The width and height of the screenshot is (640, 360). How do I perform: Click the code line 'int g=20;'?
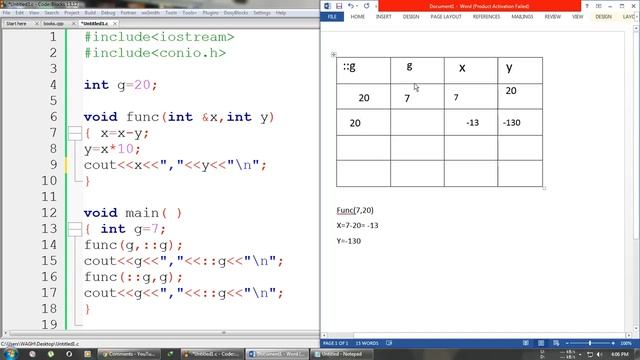tap(120, 85)
